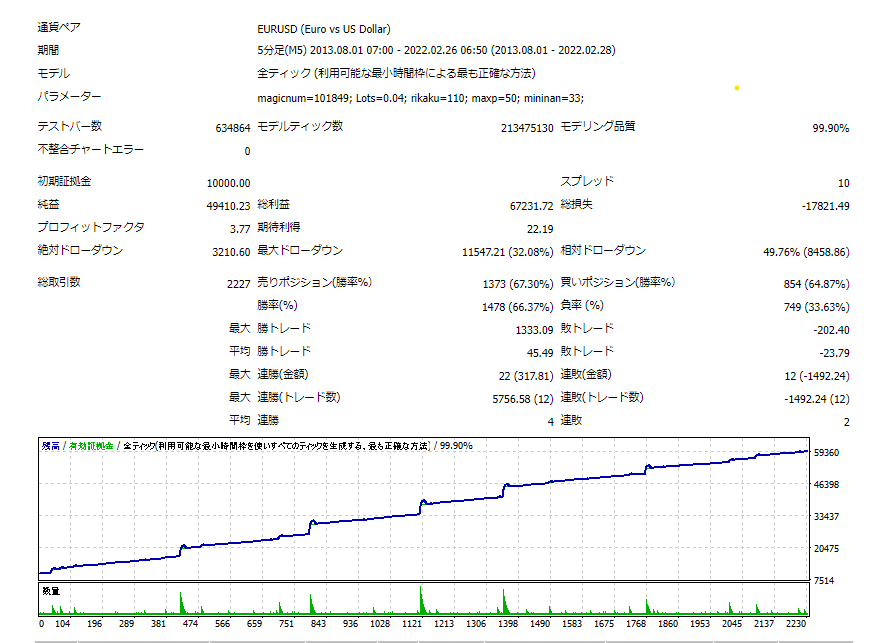Click the modelling quality value 99.90%
881x643 pixels.
[830, 128]
